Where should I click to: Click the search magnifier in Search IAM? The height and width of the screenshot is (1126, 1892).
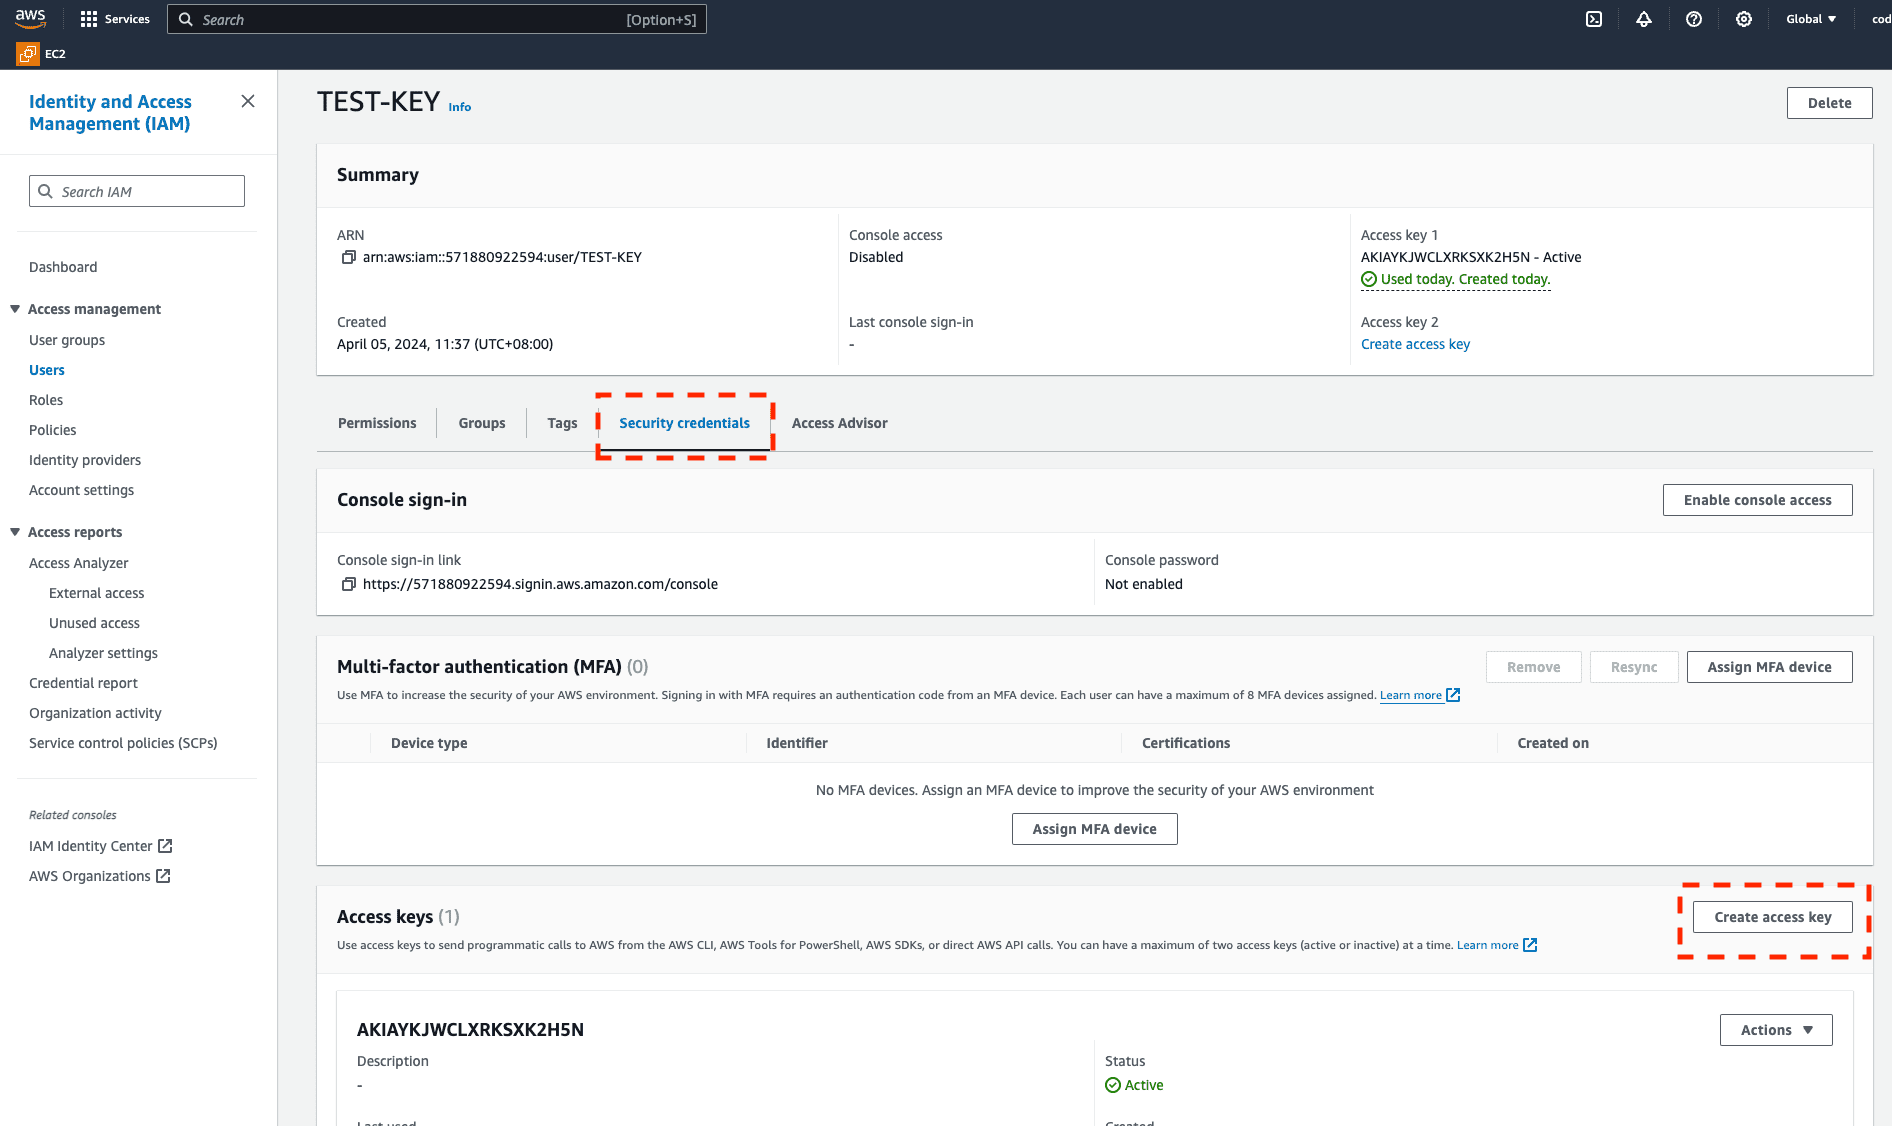pos(45,191)
